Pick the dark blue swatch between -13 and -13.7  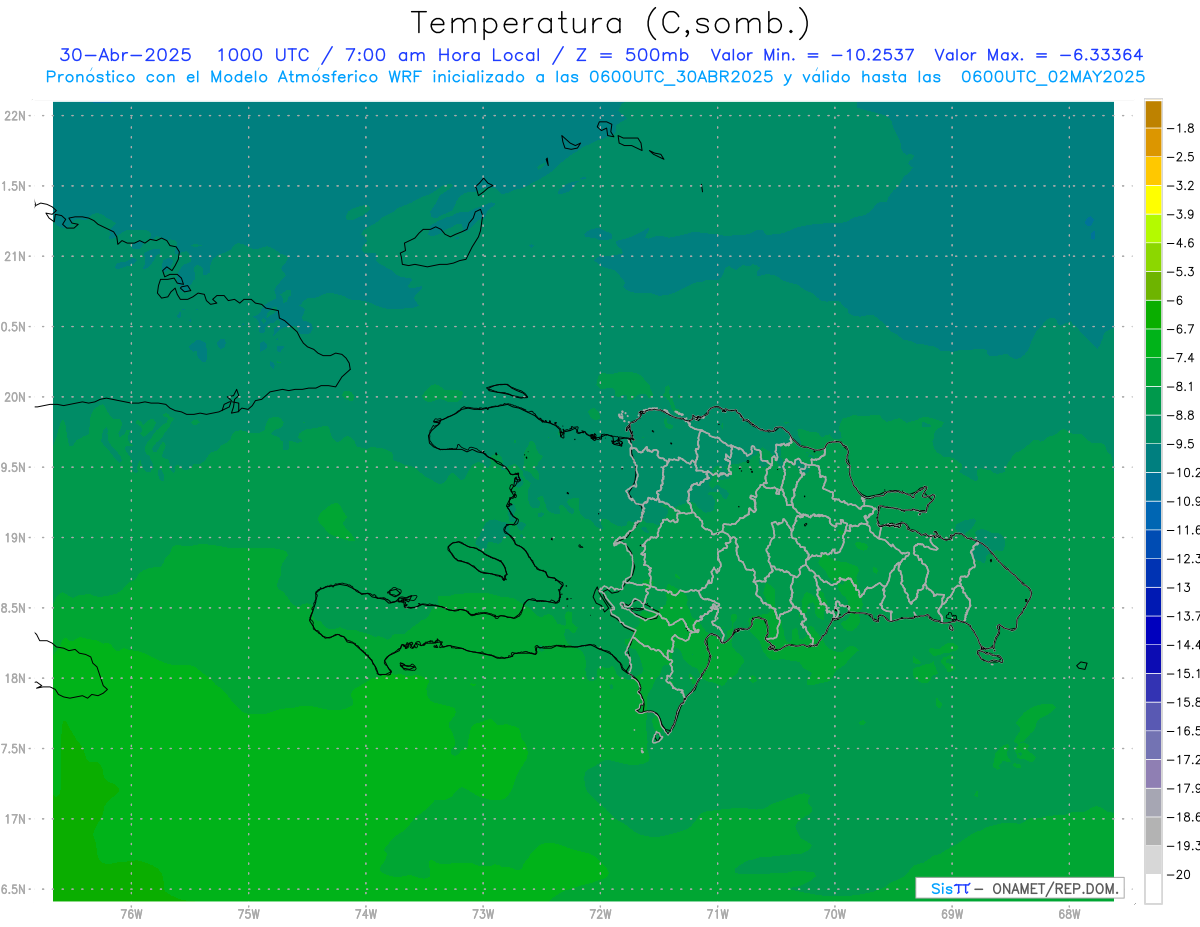coord(1153,602)
